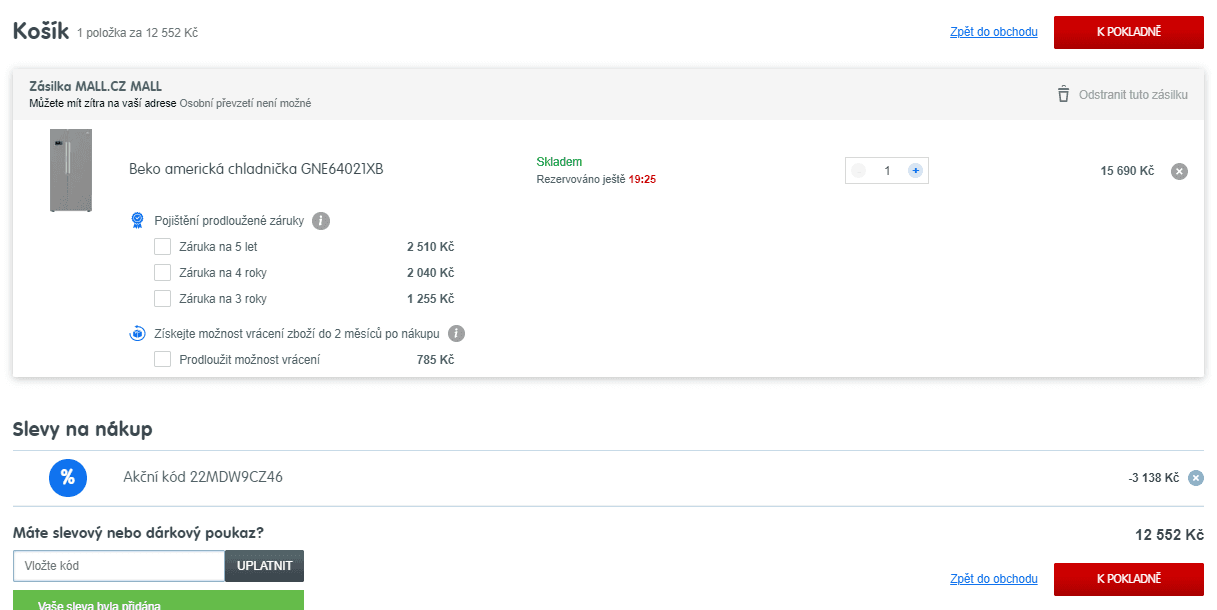Check Záruka na 4 roky
Viewport: 1217px width, 610px height.
[x=162, y=272]
